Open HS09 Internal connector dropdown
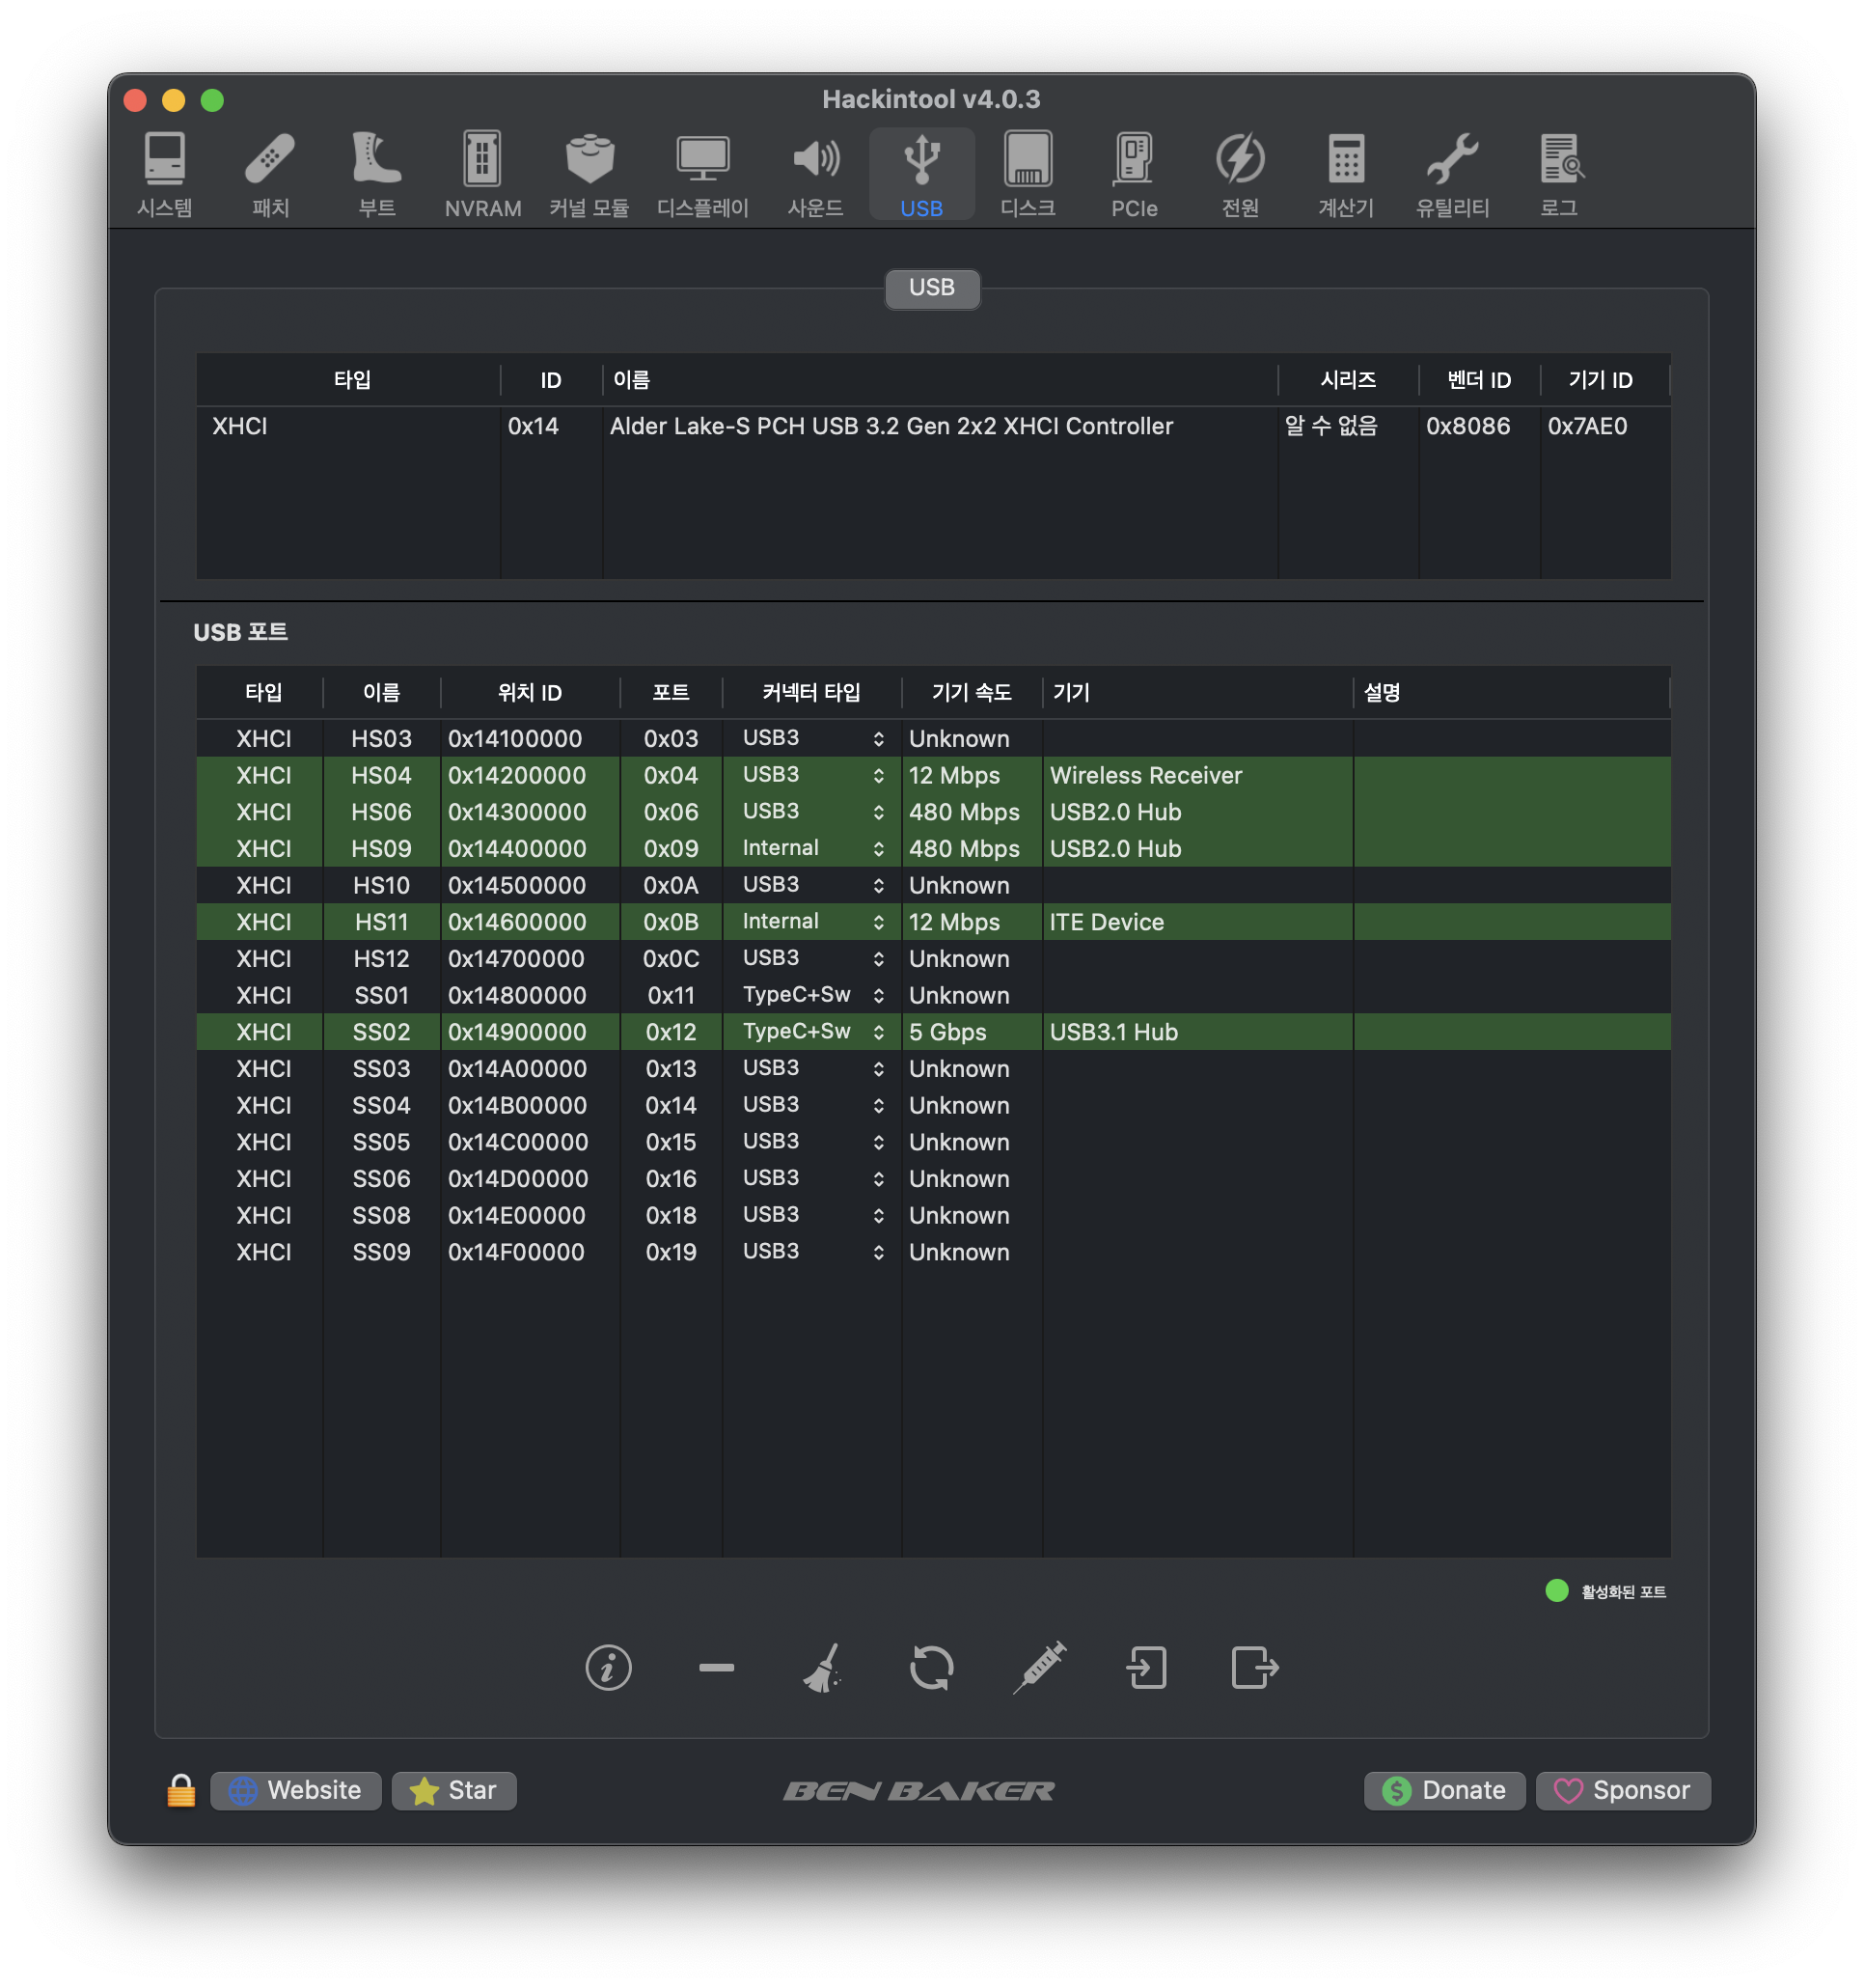The height and width of the screenshot is (1988, 1864). click(x=811, y=848)
